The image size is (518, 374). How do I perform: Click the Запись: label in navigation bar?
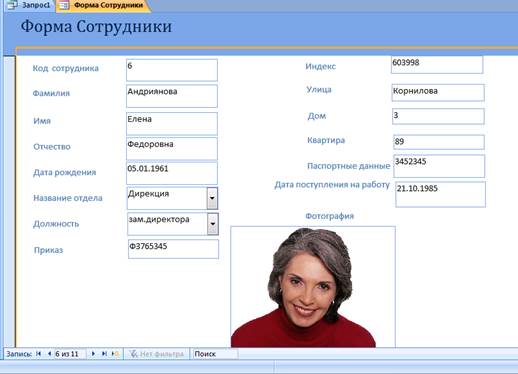pos(19,354)
